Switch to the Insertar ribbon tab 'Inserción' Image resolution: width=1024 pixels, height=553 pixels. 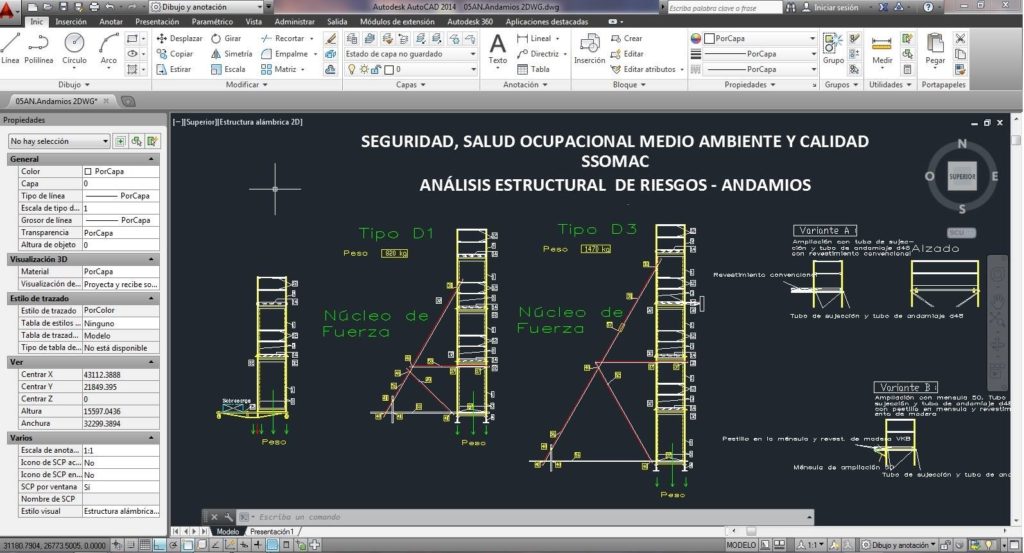70,20
